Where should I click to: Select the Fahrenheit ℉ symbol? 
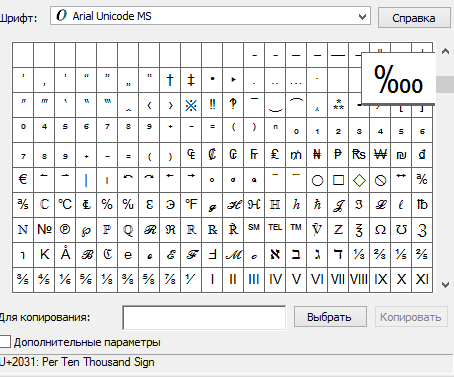[x=191, y=205]
